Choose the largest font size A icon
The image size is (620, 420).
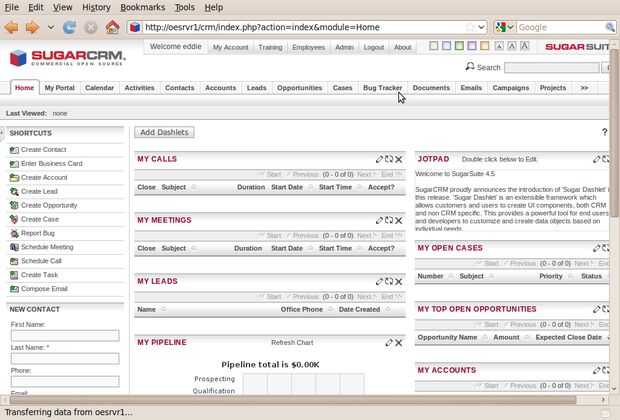tap(524, 46)
